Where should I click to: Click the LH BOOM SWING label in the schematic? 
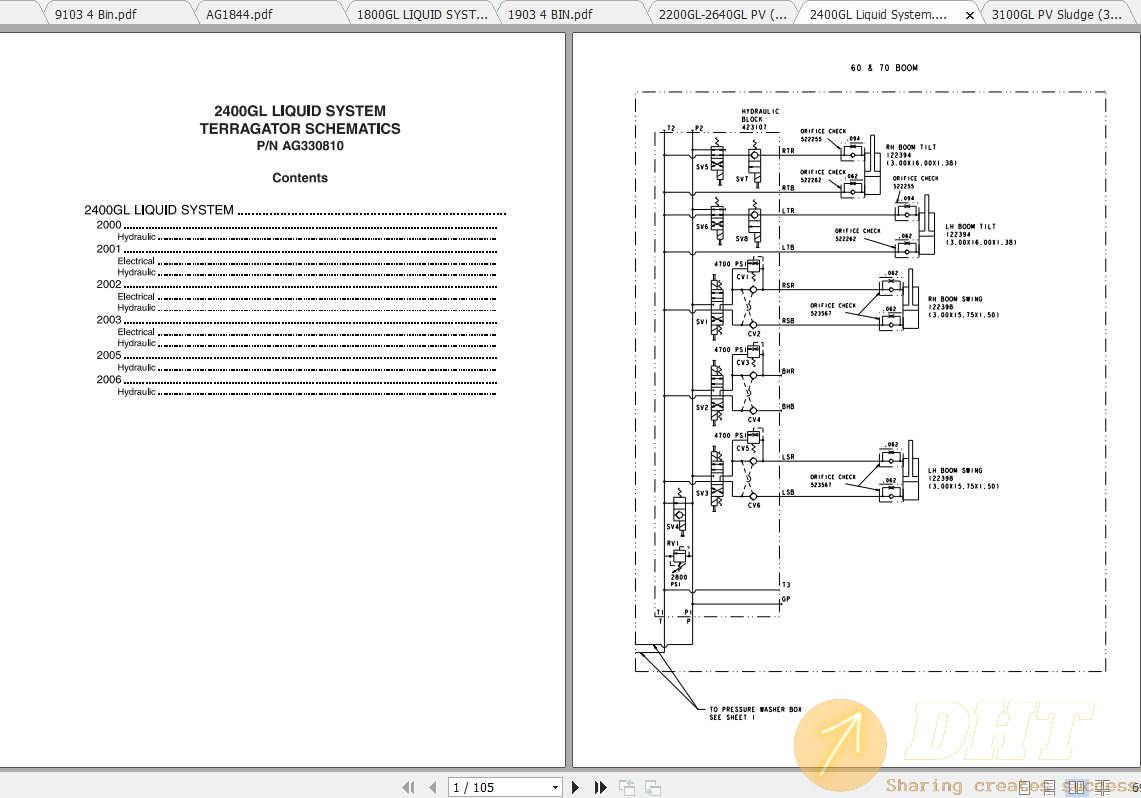click(955, 471)
